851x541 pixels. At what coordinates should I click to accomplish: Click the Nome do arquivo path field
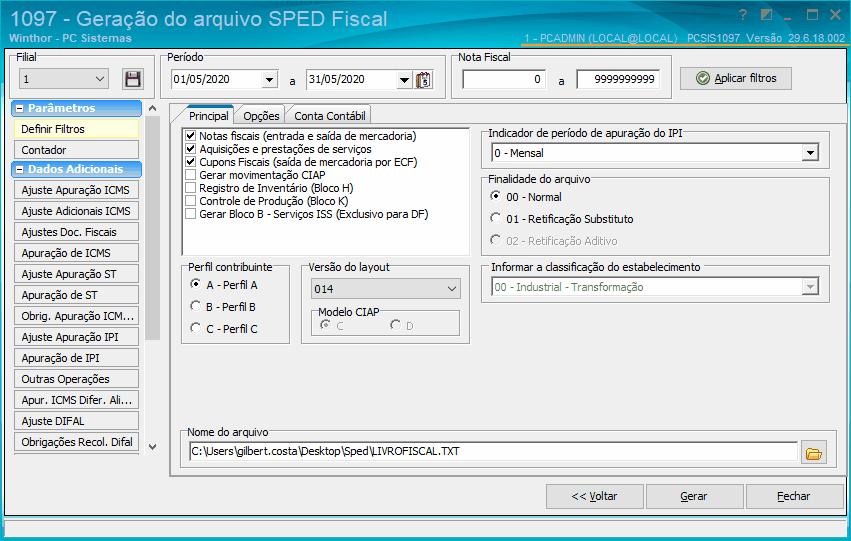493,451
